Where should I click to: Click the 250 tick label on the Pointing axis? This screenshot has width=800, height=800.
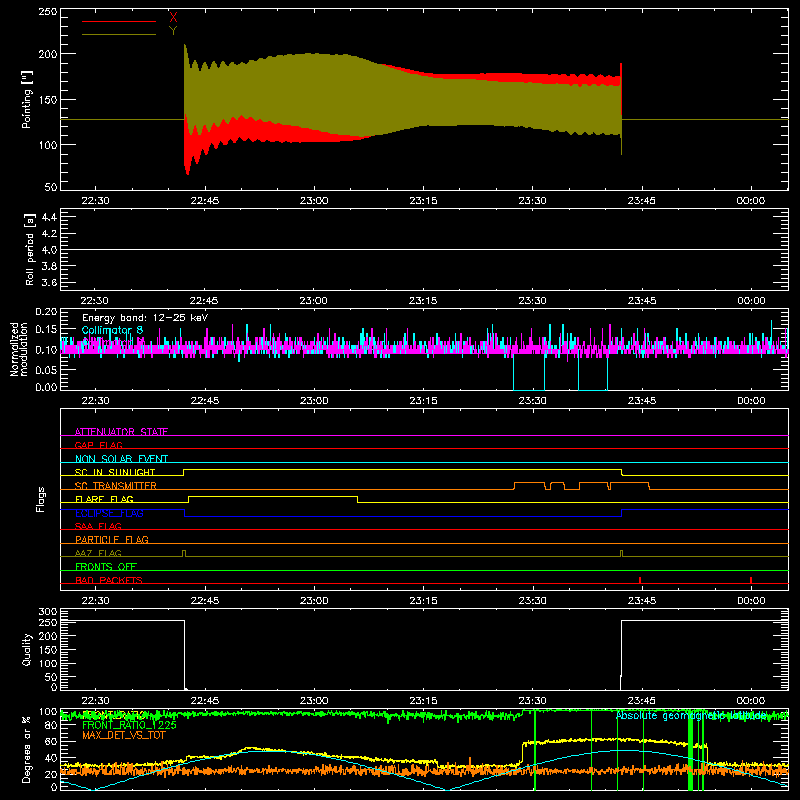[x=47, y=12]
